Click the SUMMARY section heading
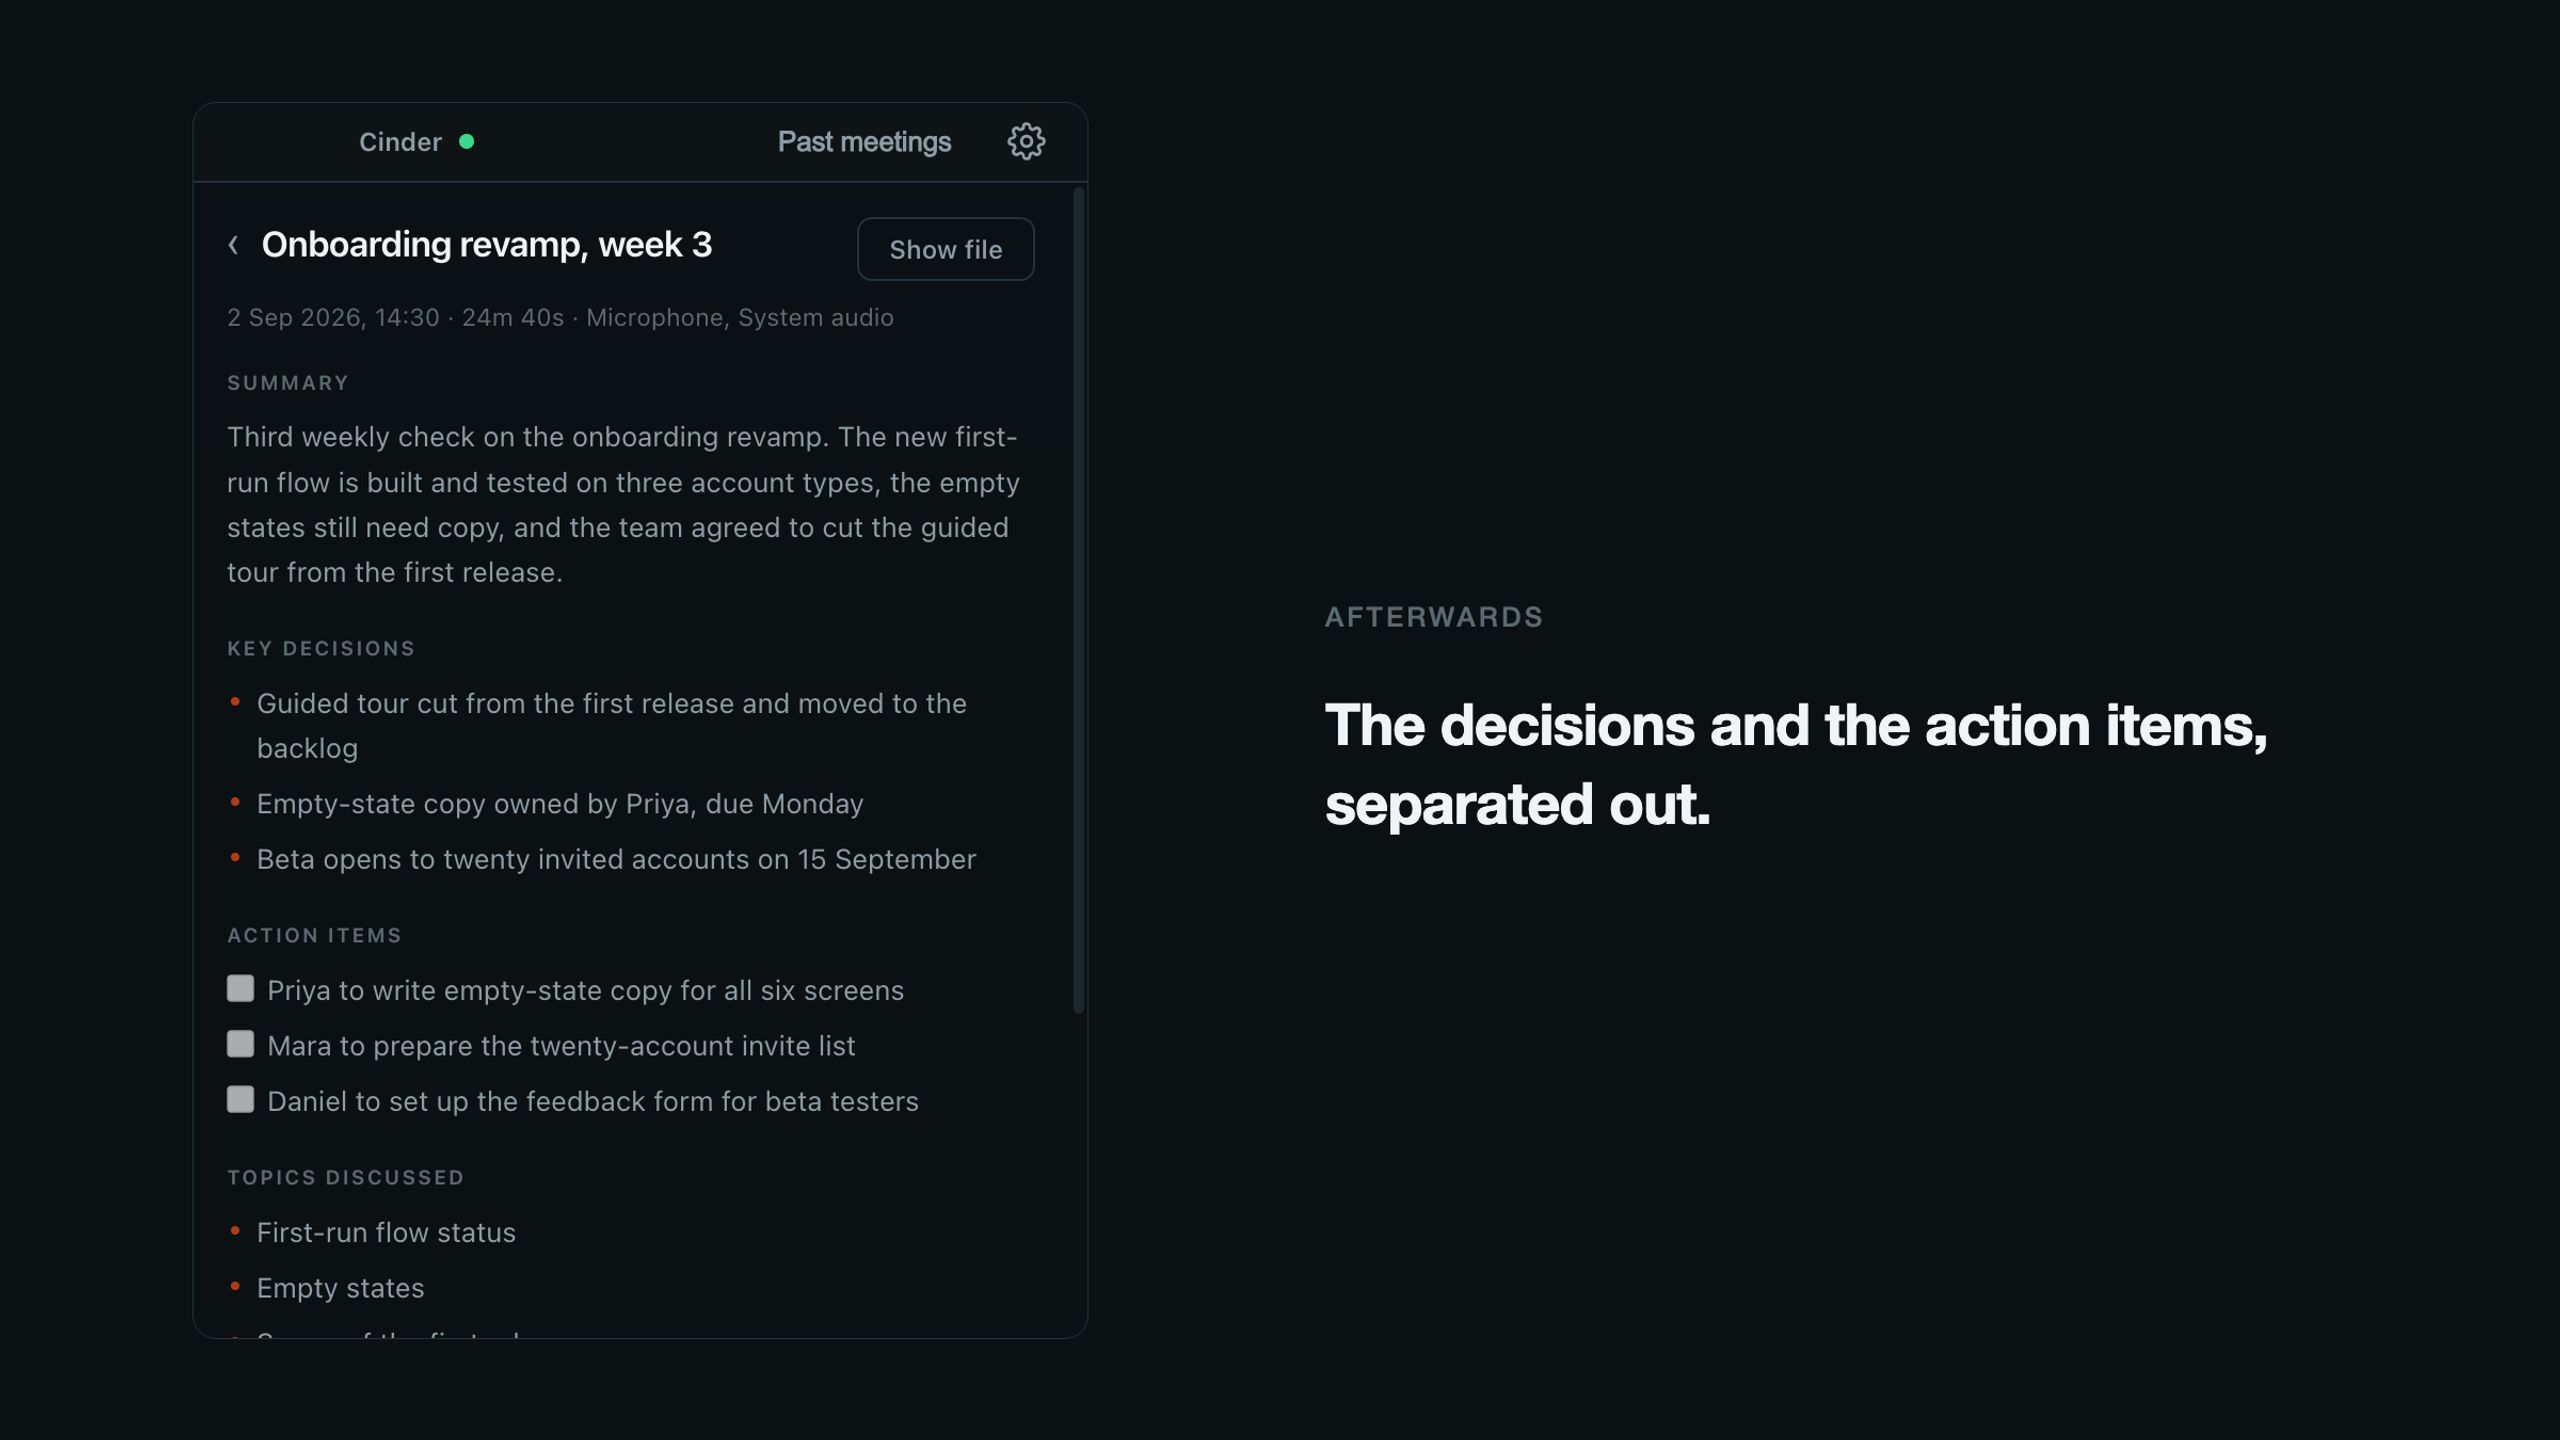 pyautogui.click(x=288, y=383)
